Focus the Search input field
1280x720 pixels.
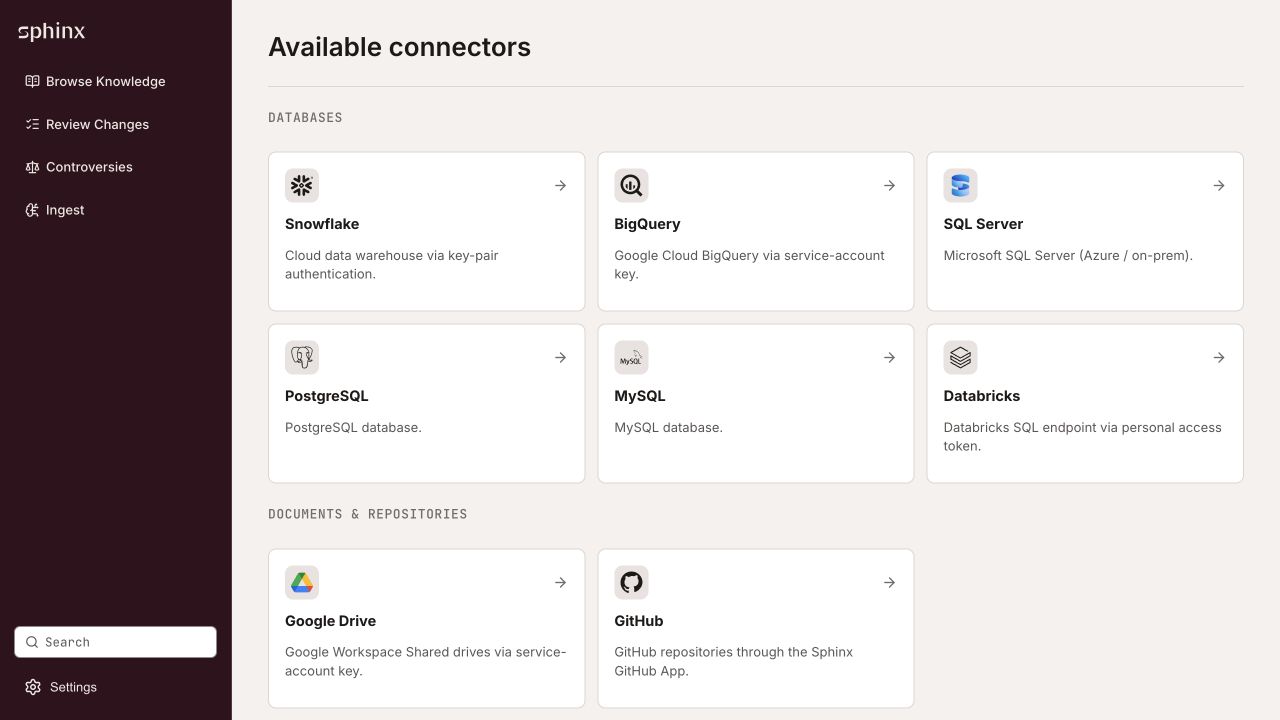pos(115,642)
